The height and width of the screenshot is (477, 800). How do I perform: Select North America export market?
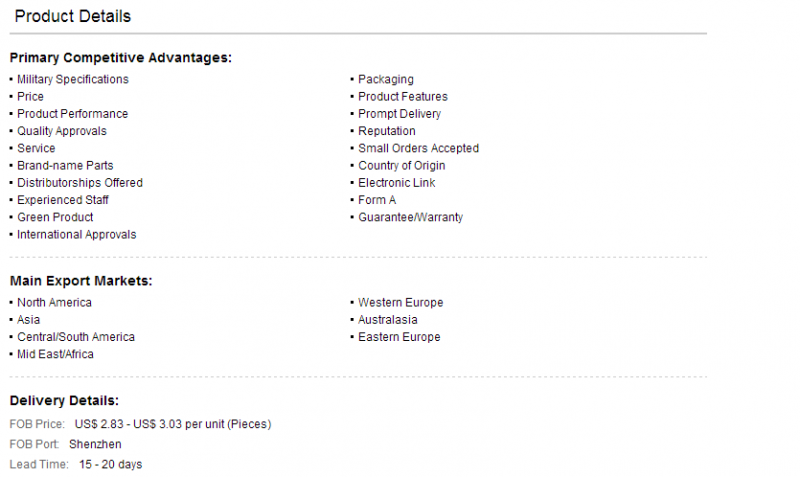click(x=54, y=303)
